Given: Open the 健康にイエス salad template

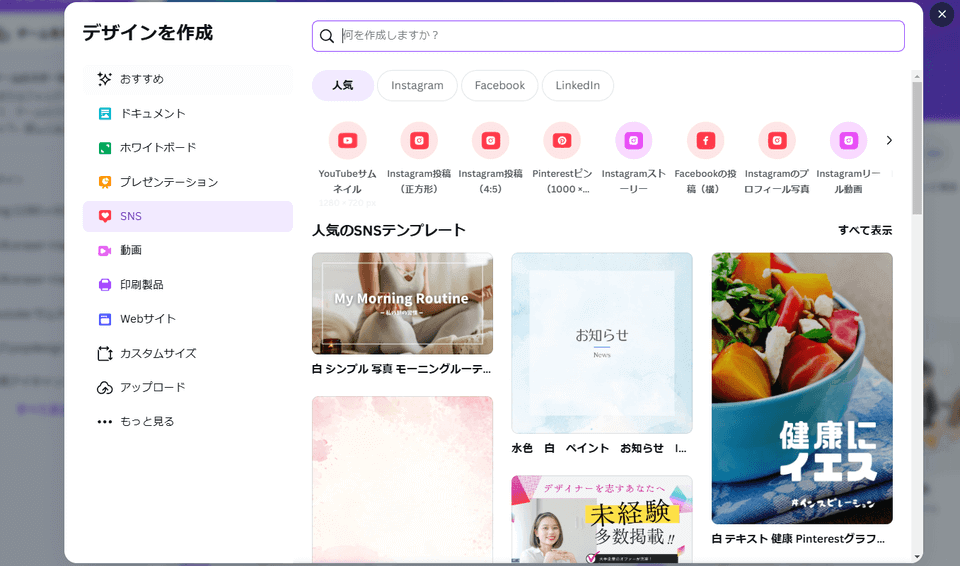Looking at the screenshot, I should pos(802,388).
